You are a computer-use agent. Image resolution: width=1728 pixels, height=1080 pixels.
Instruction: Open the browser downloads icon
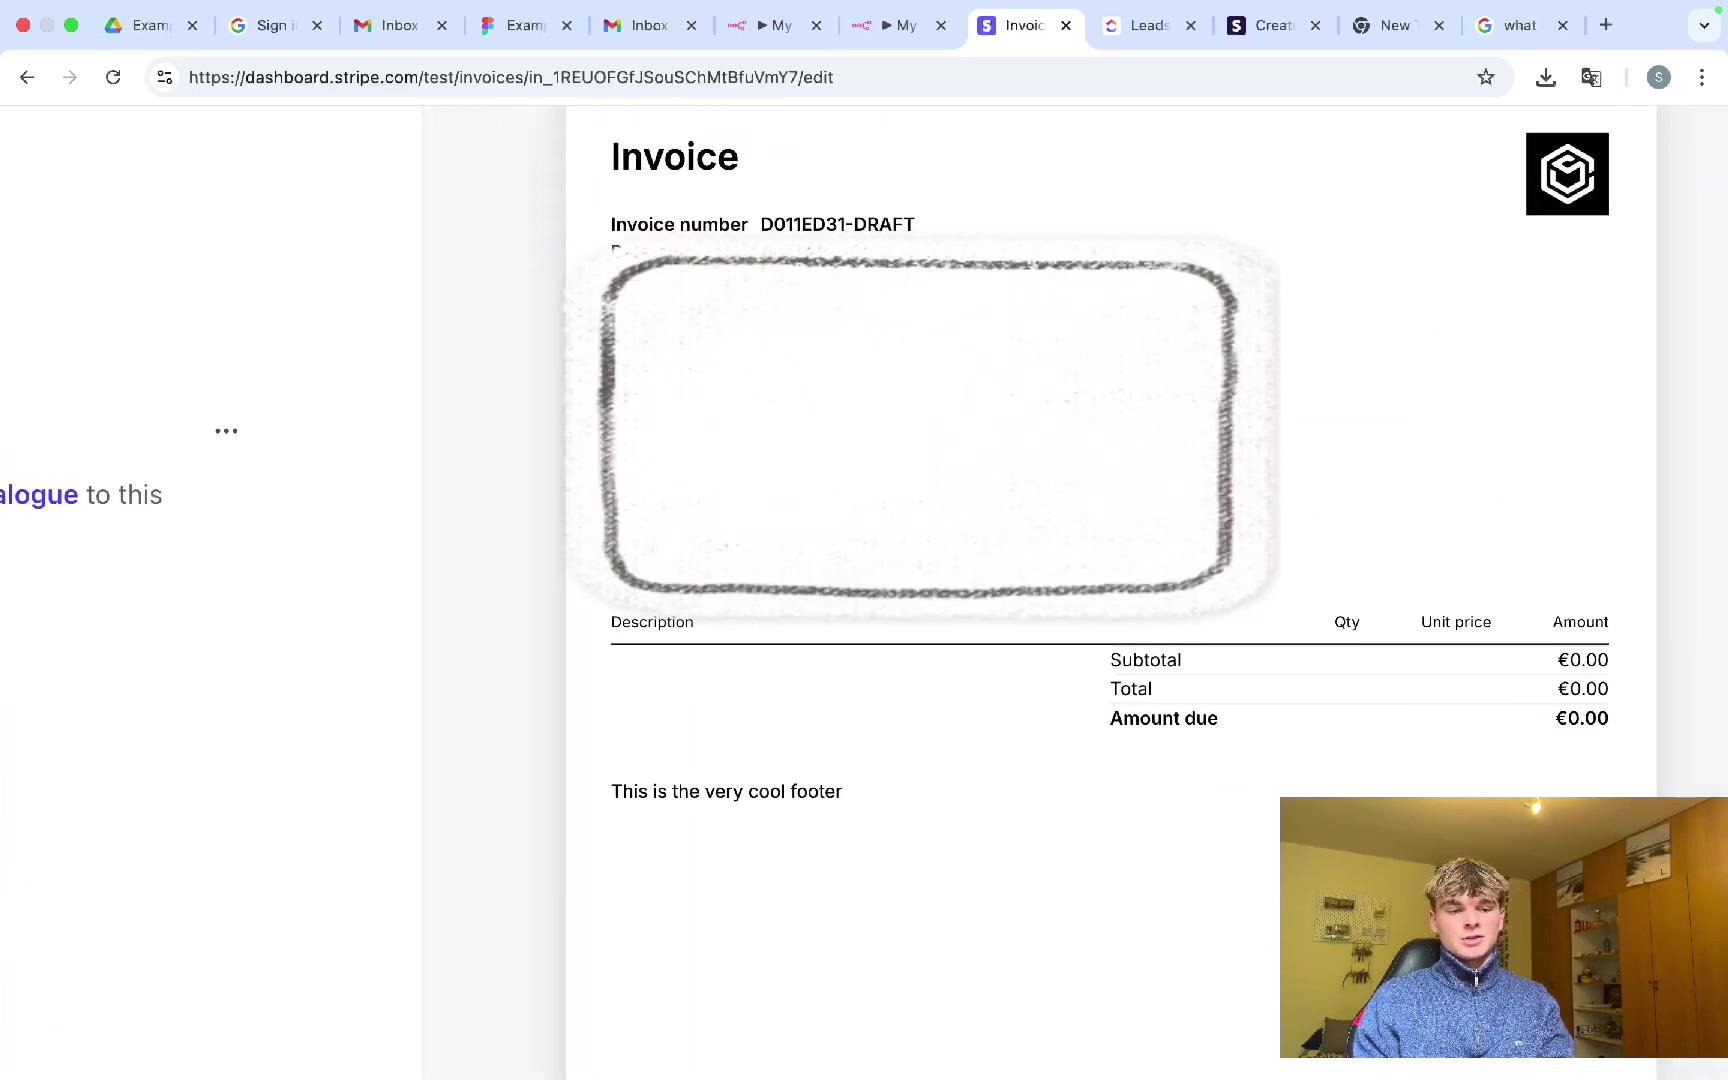click(1545, 77)
